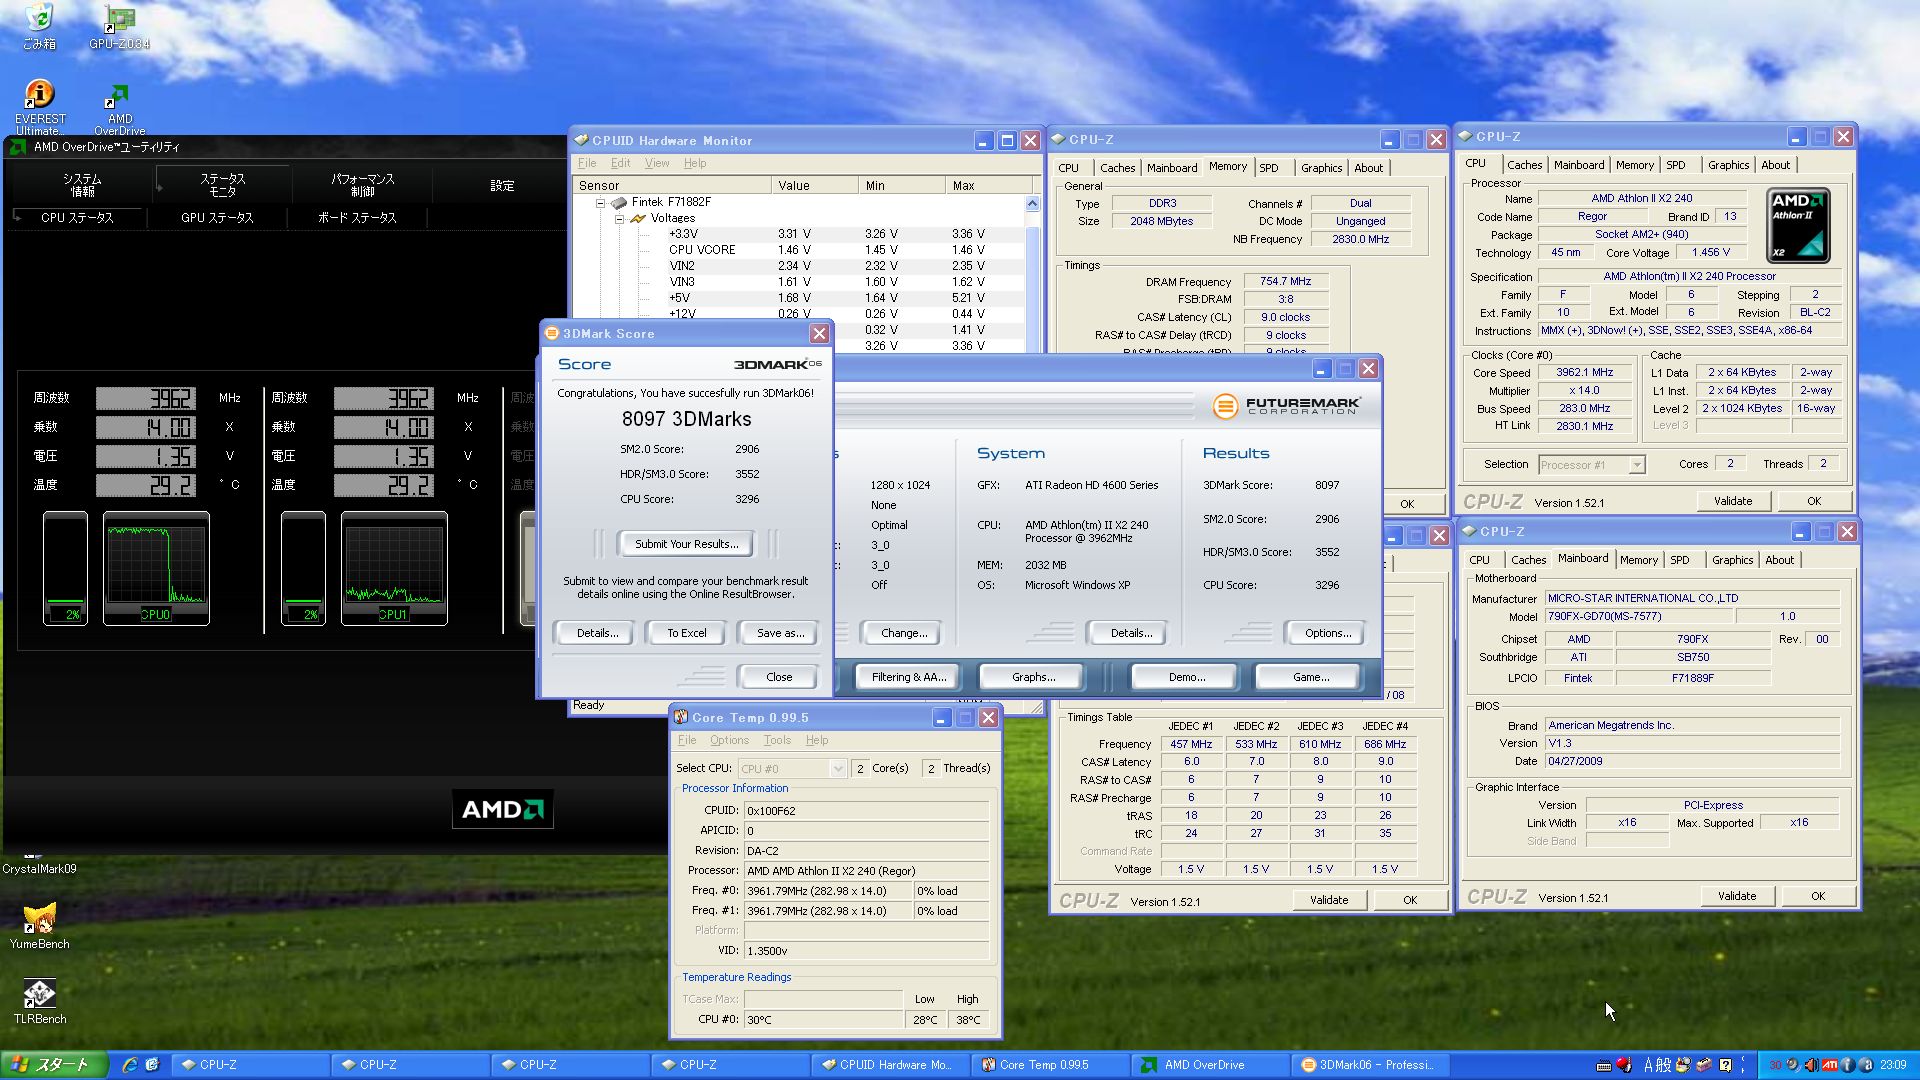Image resolution: width=1920 pixels, height=1080 pixels.
Task: Click the To Excel button
Action: tap(686, 633)
